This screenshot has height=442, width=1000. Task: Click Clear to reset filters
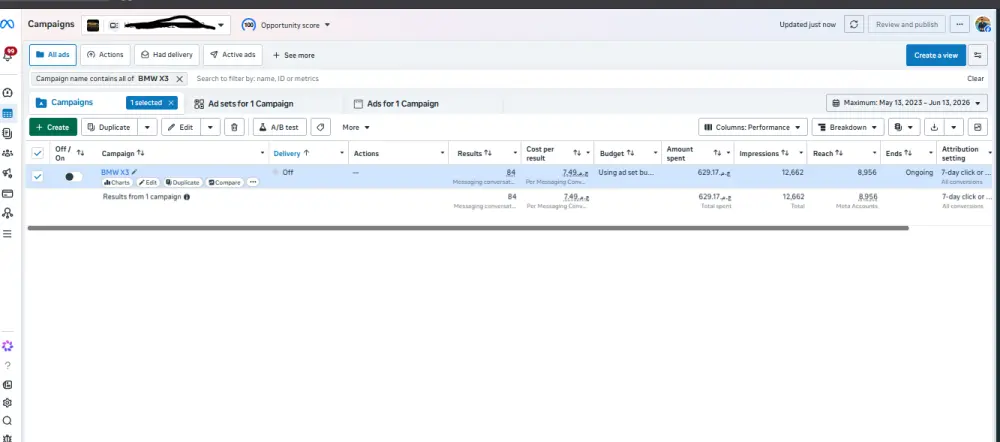975,78
